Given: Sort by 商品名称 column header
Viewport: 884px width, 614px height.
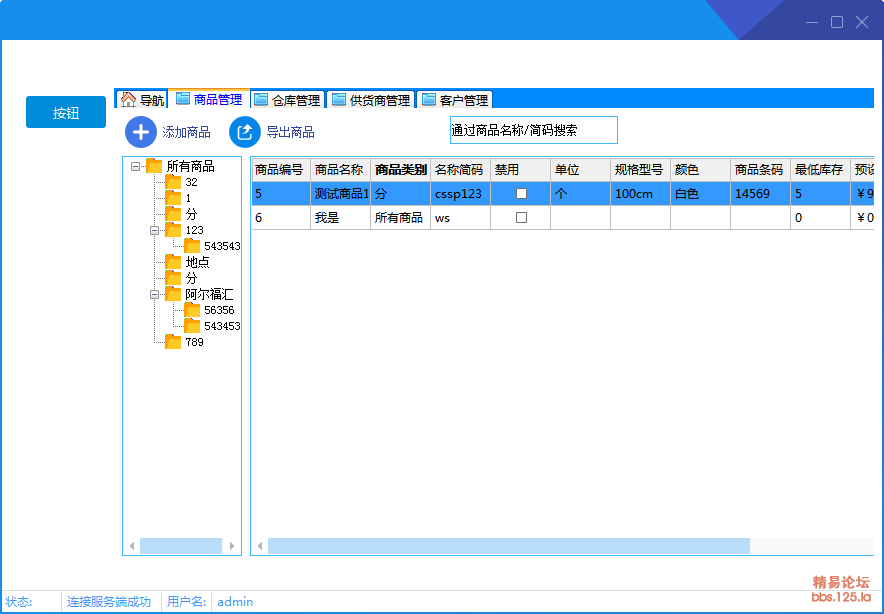Looking at the screenshot, I should [341, 170].
